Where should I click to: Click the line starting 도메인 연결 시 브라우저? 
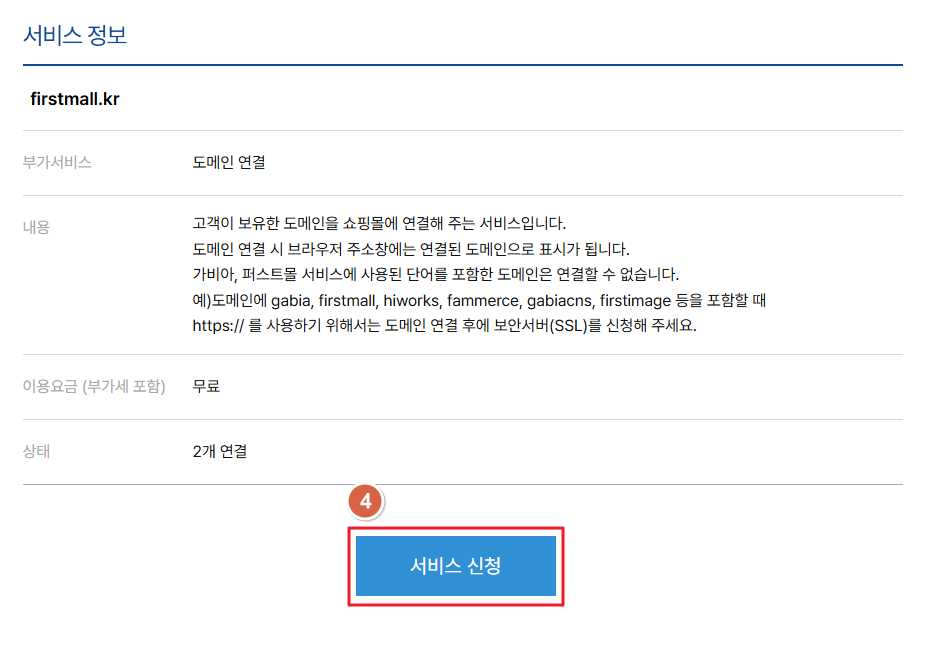tap(412, 248)
